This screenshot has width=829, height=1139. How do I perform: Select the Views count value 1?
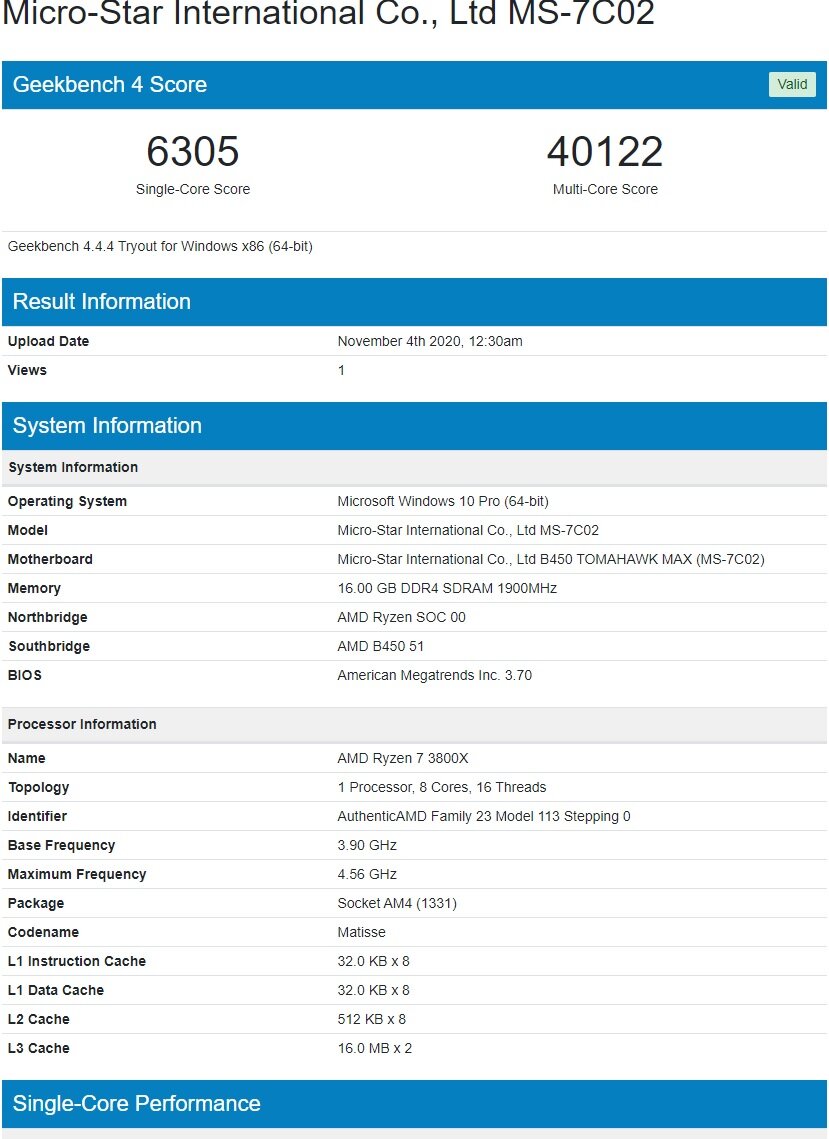[341, 370]
